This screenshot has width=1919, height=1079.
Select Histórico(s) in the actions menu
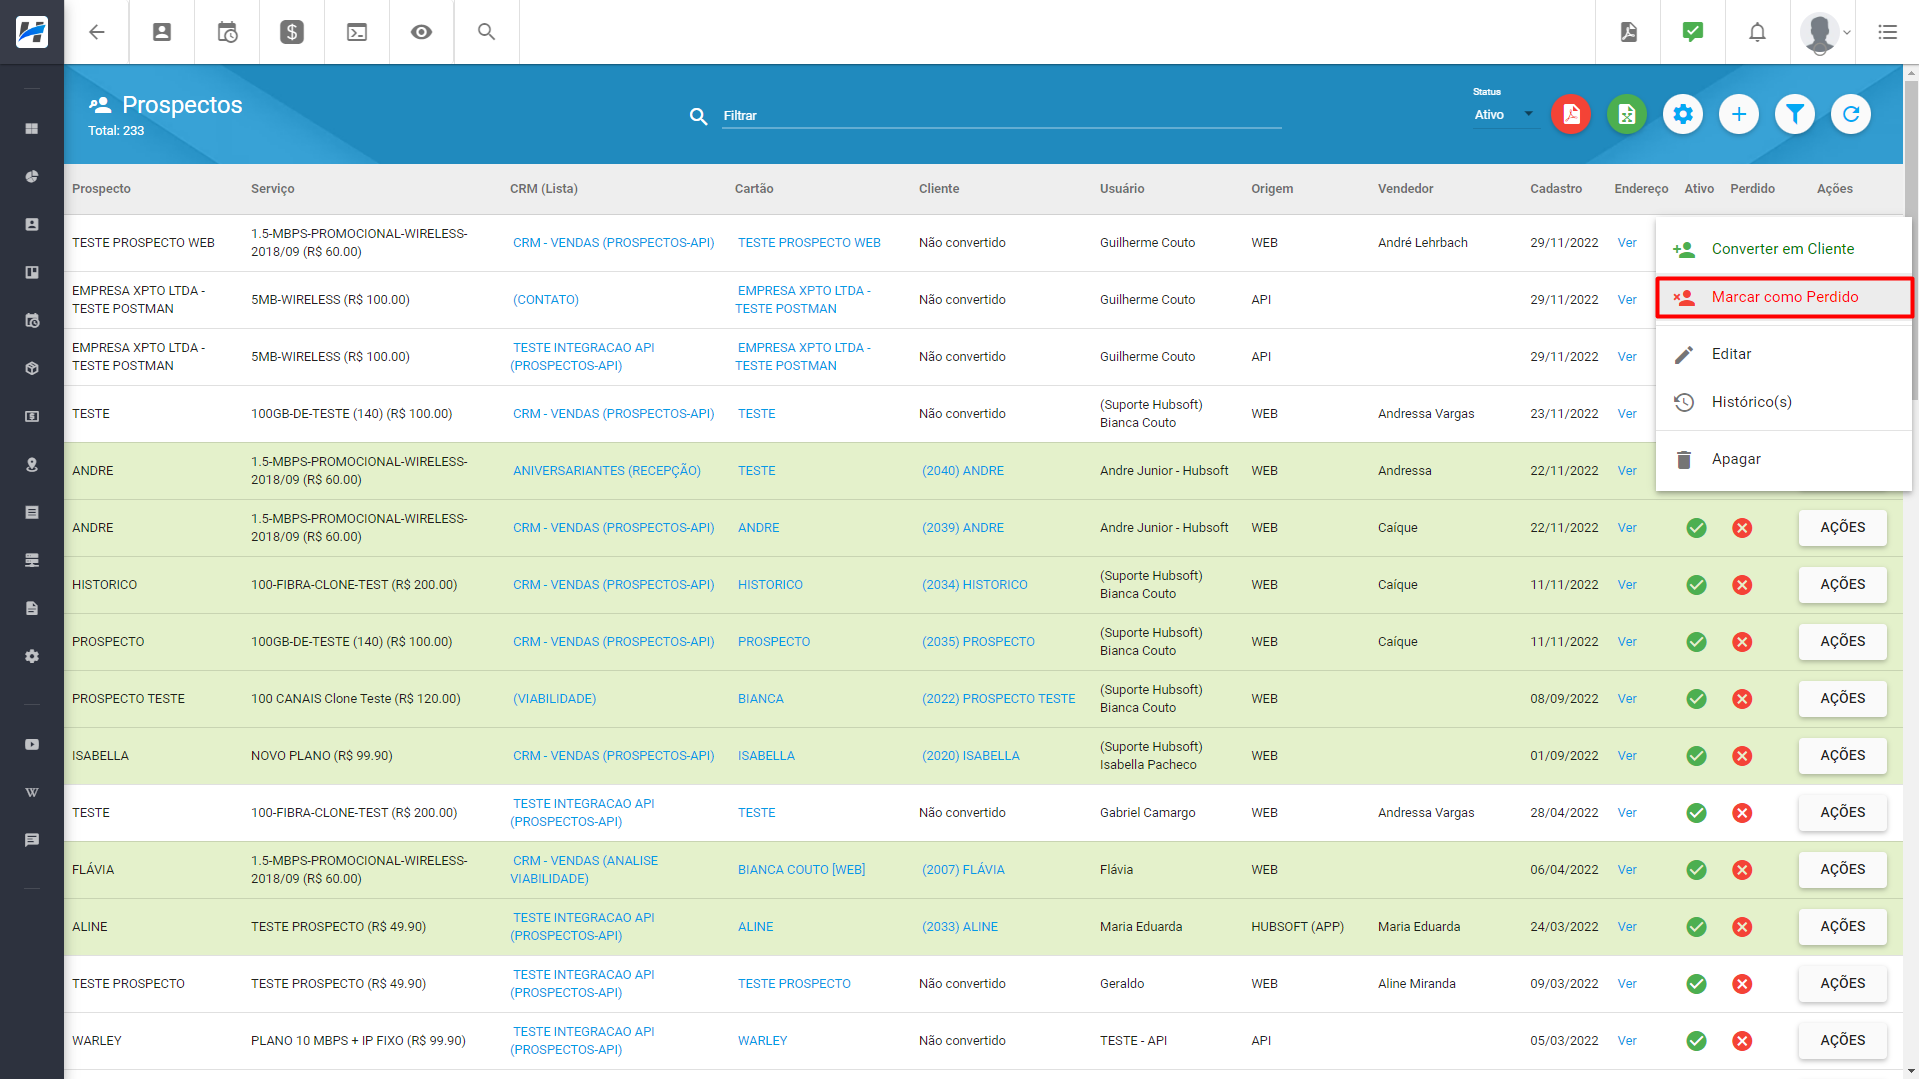[x=1783, y=402]
